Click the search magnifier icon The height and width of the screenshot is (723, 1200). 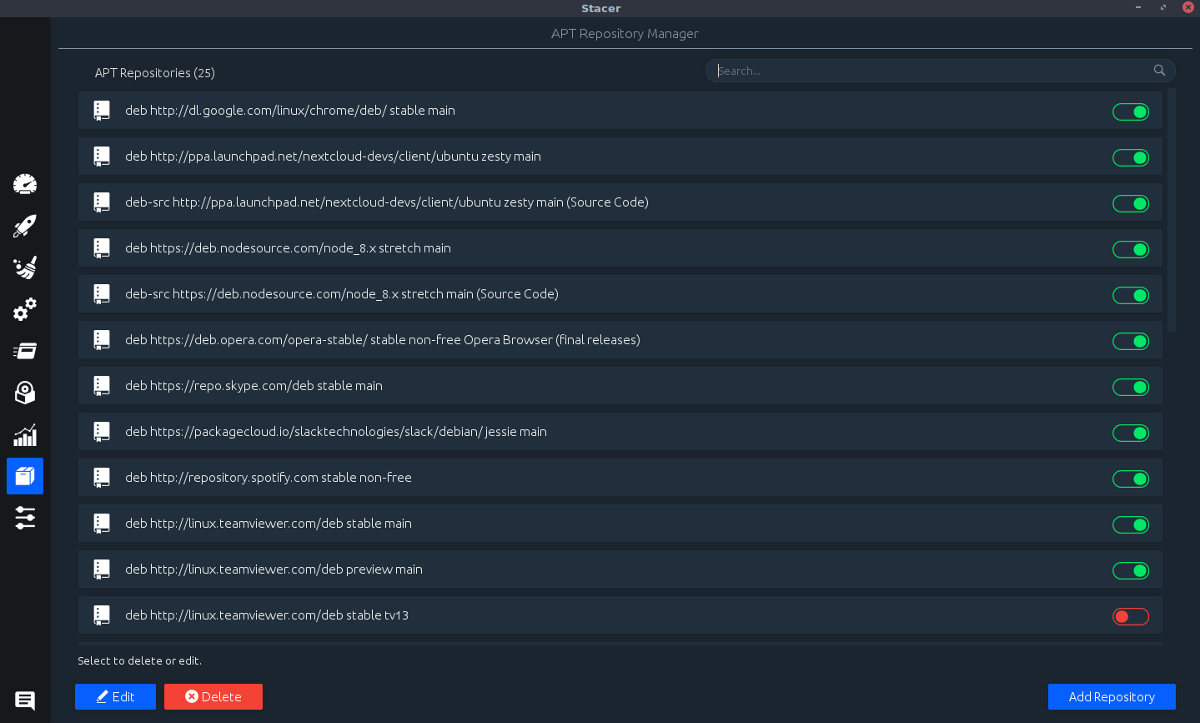(1159, 71)
